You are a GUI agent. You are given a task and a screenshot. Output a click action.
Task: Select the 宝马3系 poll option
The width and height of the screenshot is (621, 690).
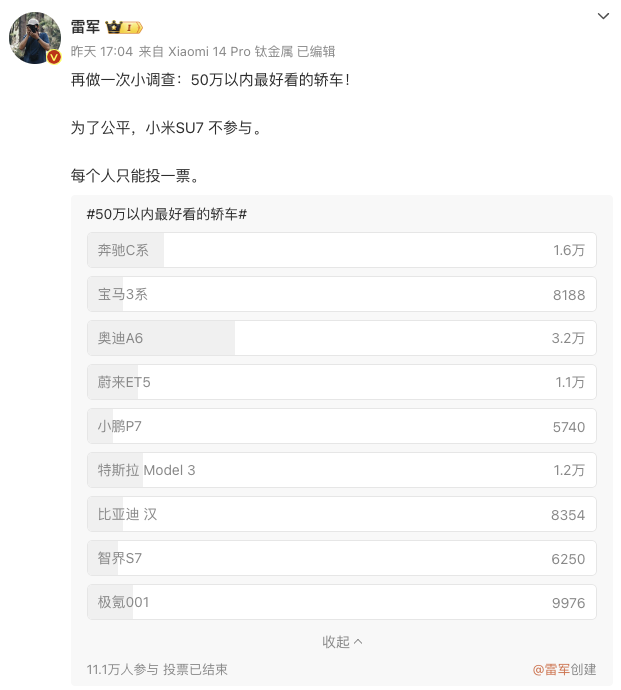342,294
